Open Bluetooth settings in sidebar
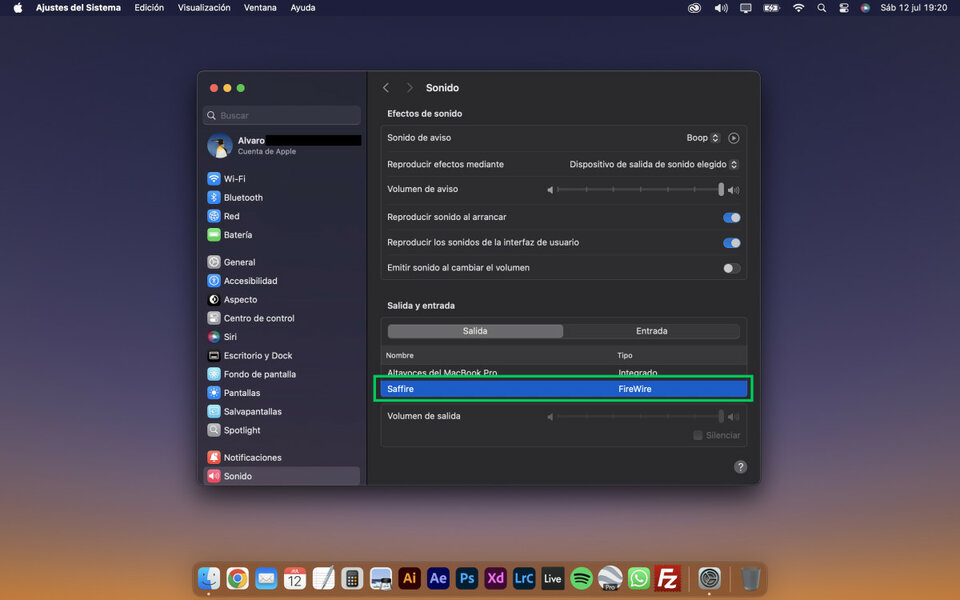The width and height of the screenshot is (960, 600). pos(242,198)
